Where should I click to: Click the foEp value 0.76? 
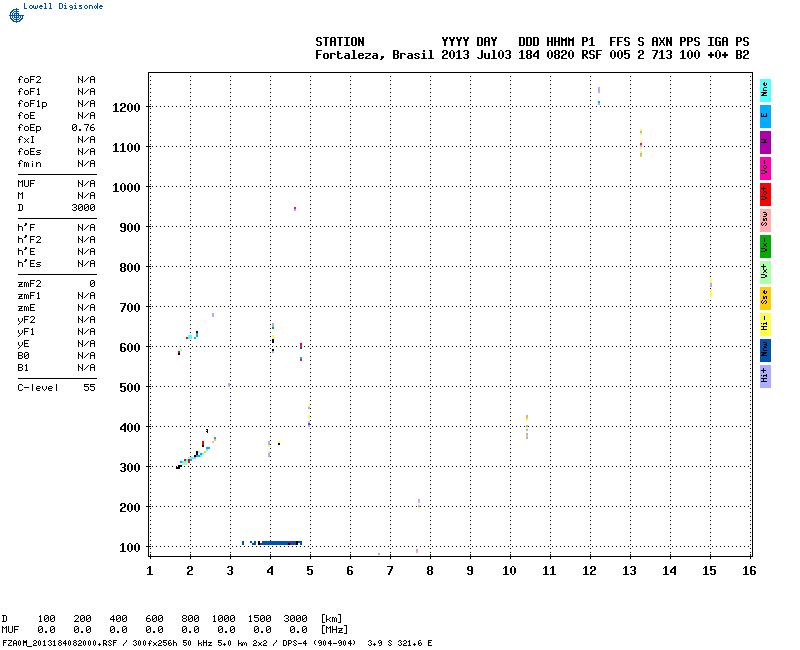(83, 128)
